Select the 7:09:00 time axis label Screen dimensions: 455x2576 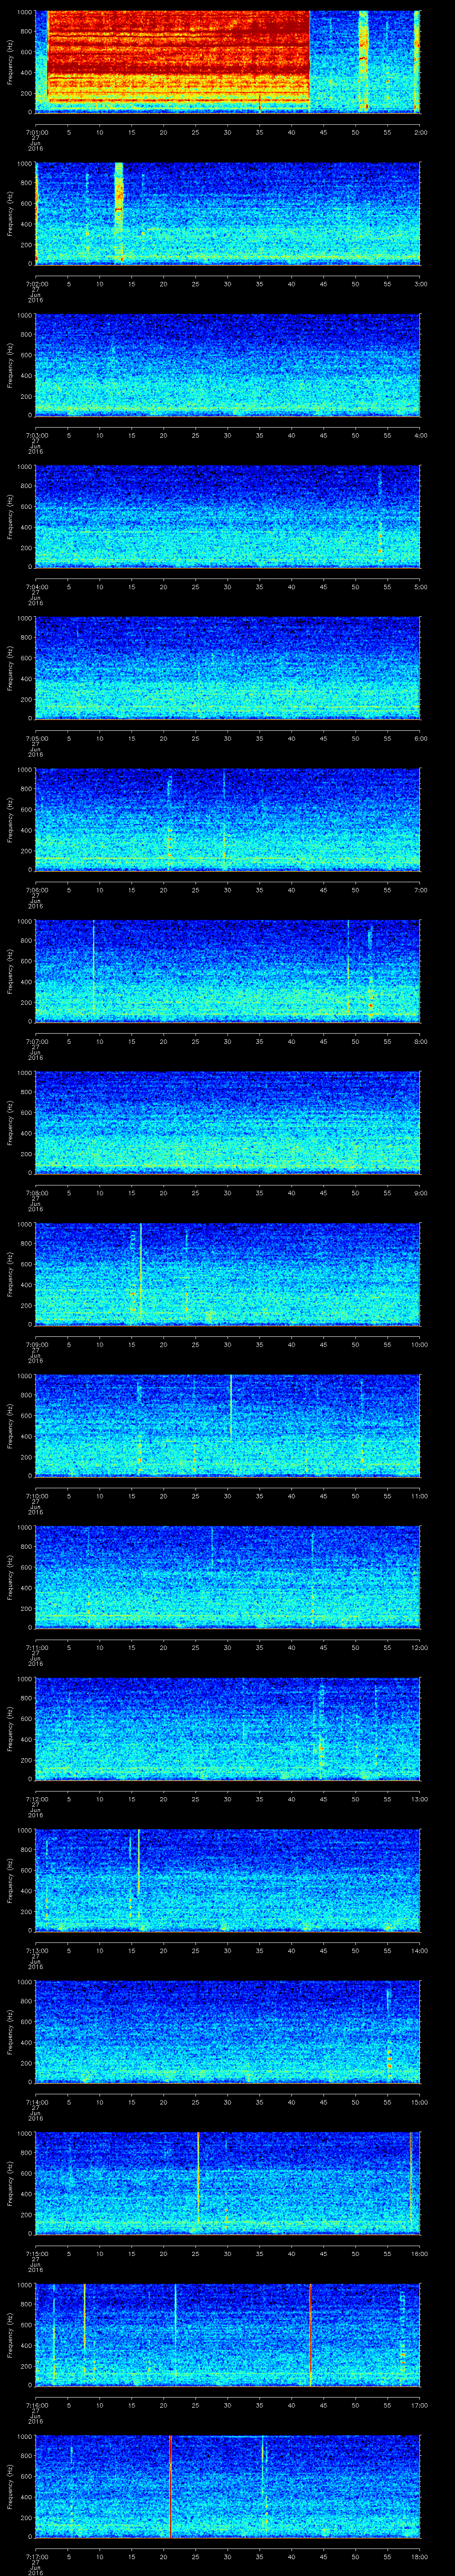(36, 1344)
